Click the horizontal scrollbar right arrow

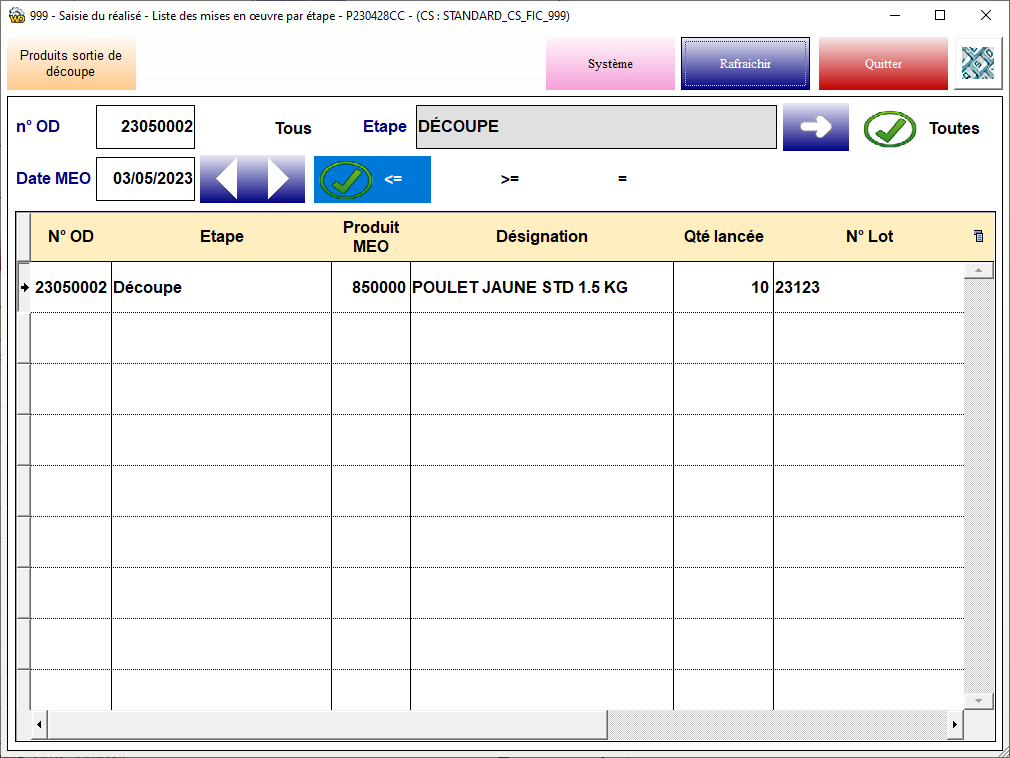click(954, 724)
